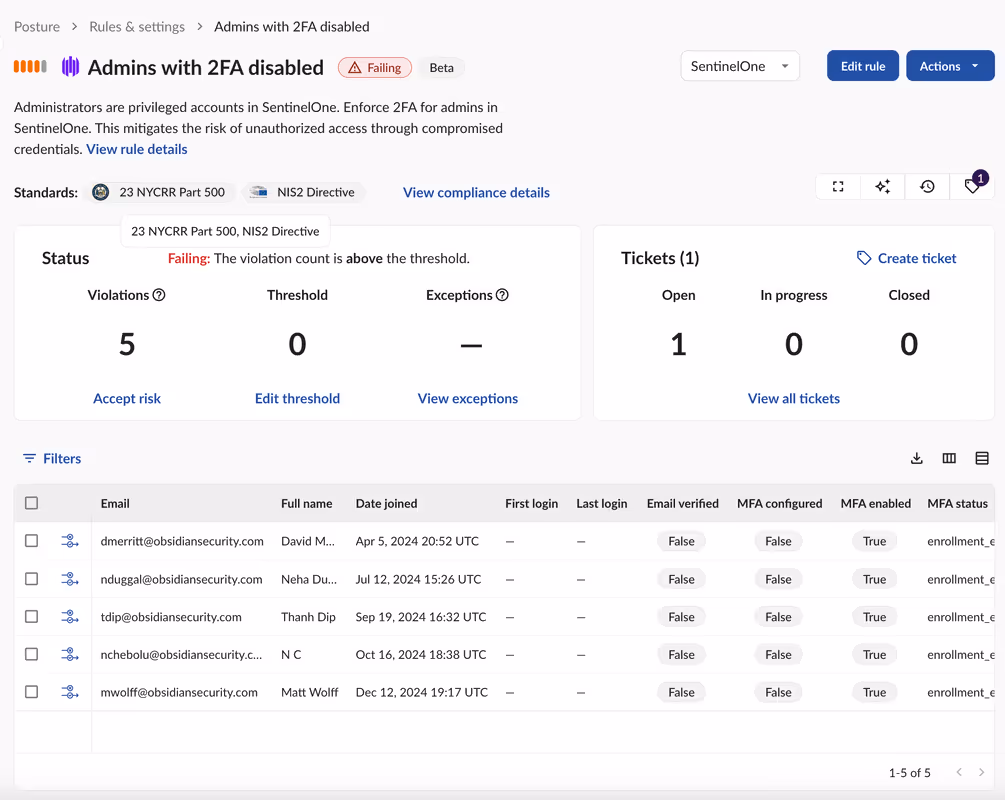Viewport: 1005px width, 800px height.
Task: Click MFA enabled True for Matt Wolff
Action: coord(874,692)
